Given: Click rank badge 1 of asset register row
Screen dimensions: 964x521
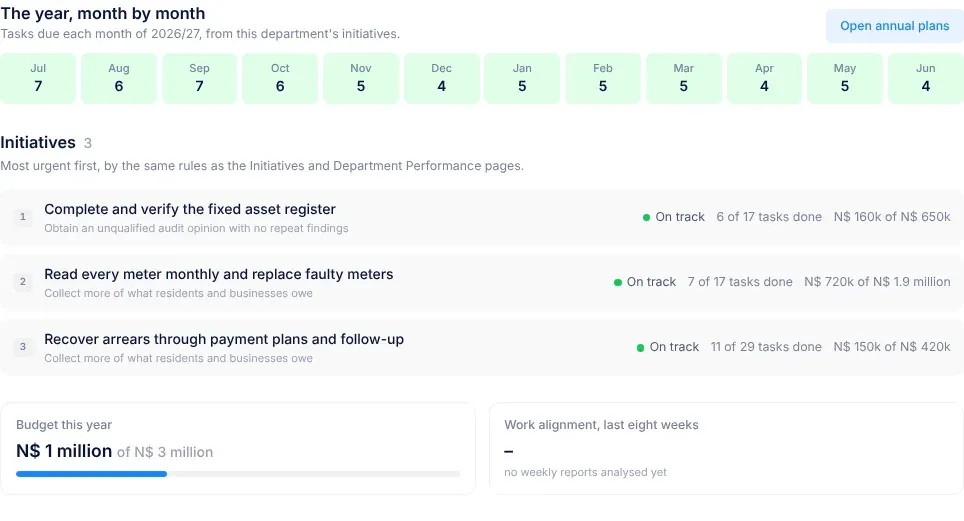Looking at the screenshot, I should [x=23, y=217].
